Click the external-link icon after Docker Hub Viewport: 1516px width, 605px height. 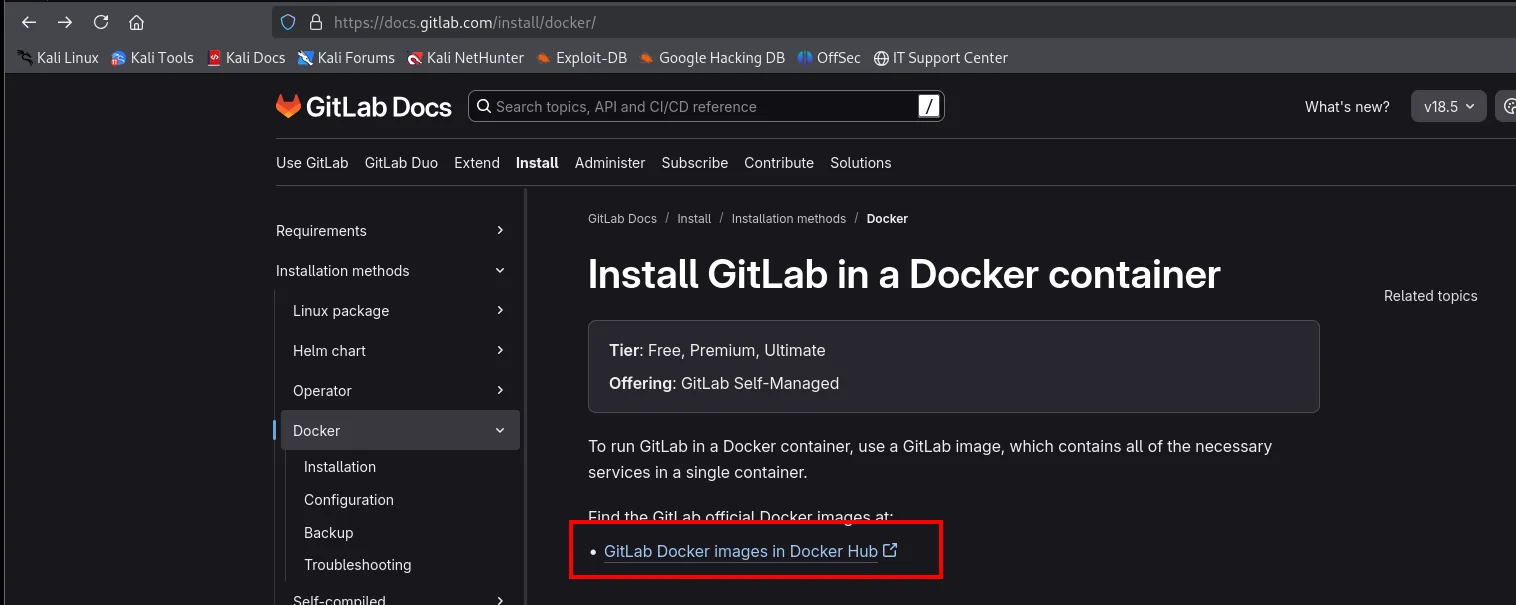[x=890, y=550]
